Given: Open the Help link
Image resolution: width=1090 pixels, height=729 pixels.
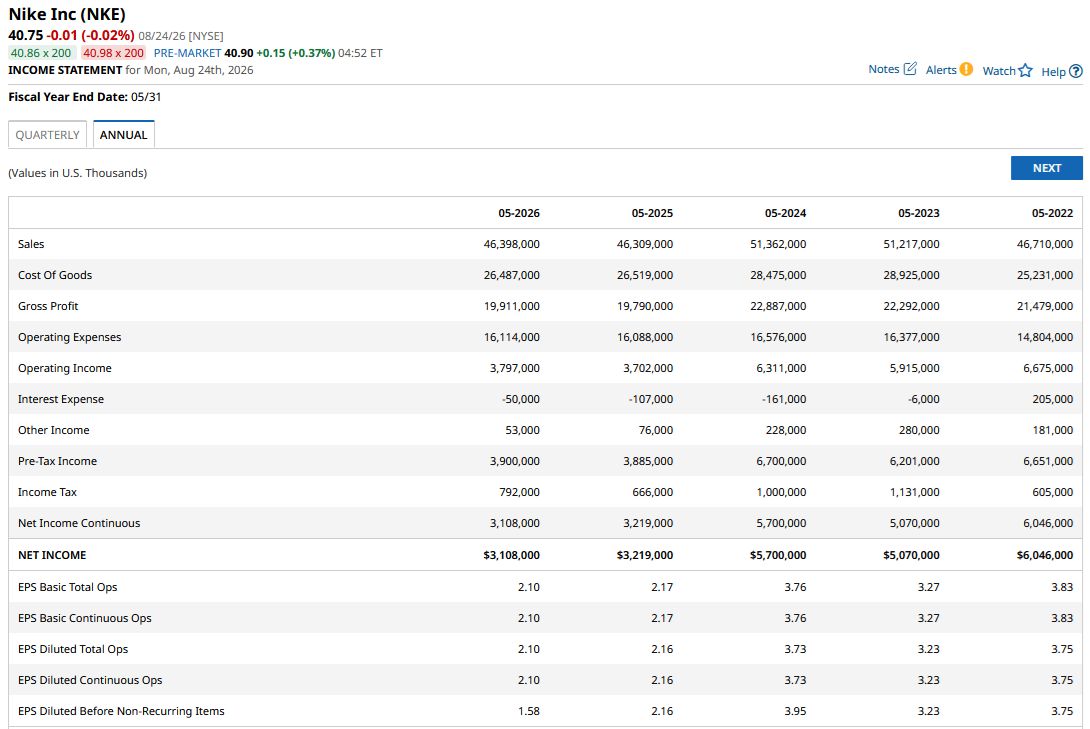Looking at the screenshot, I should tap(1053, 72).
